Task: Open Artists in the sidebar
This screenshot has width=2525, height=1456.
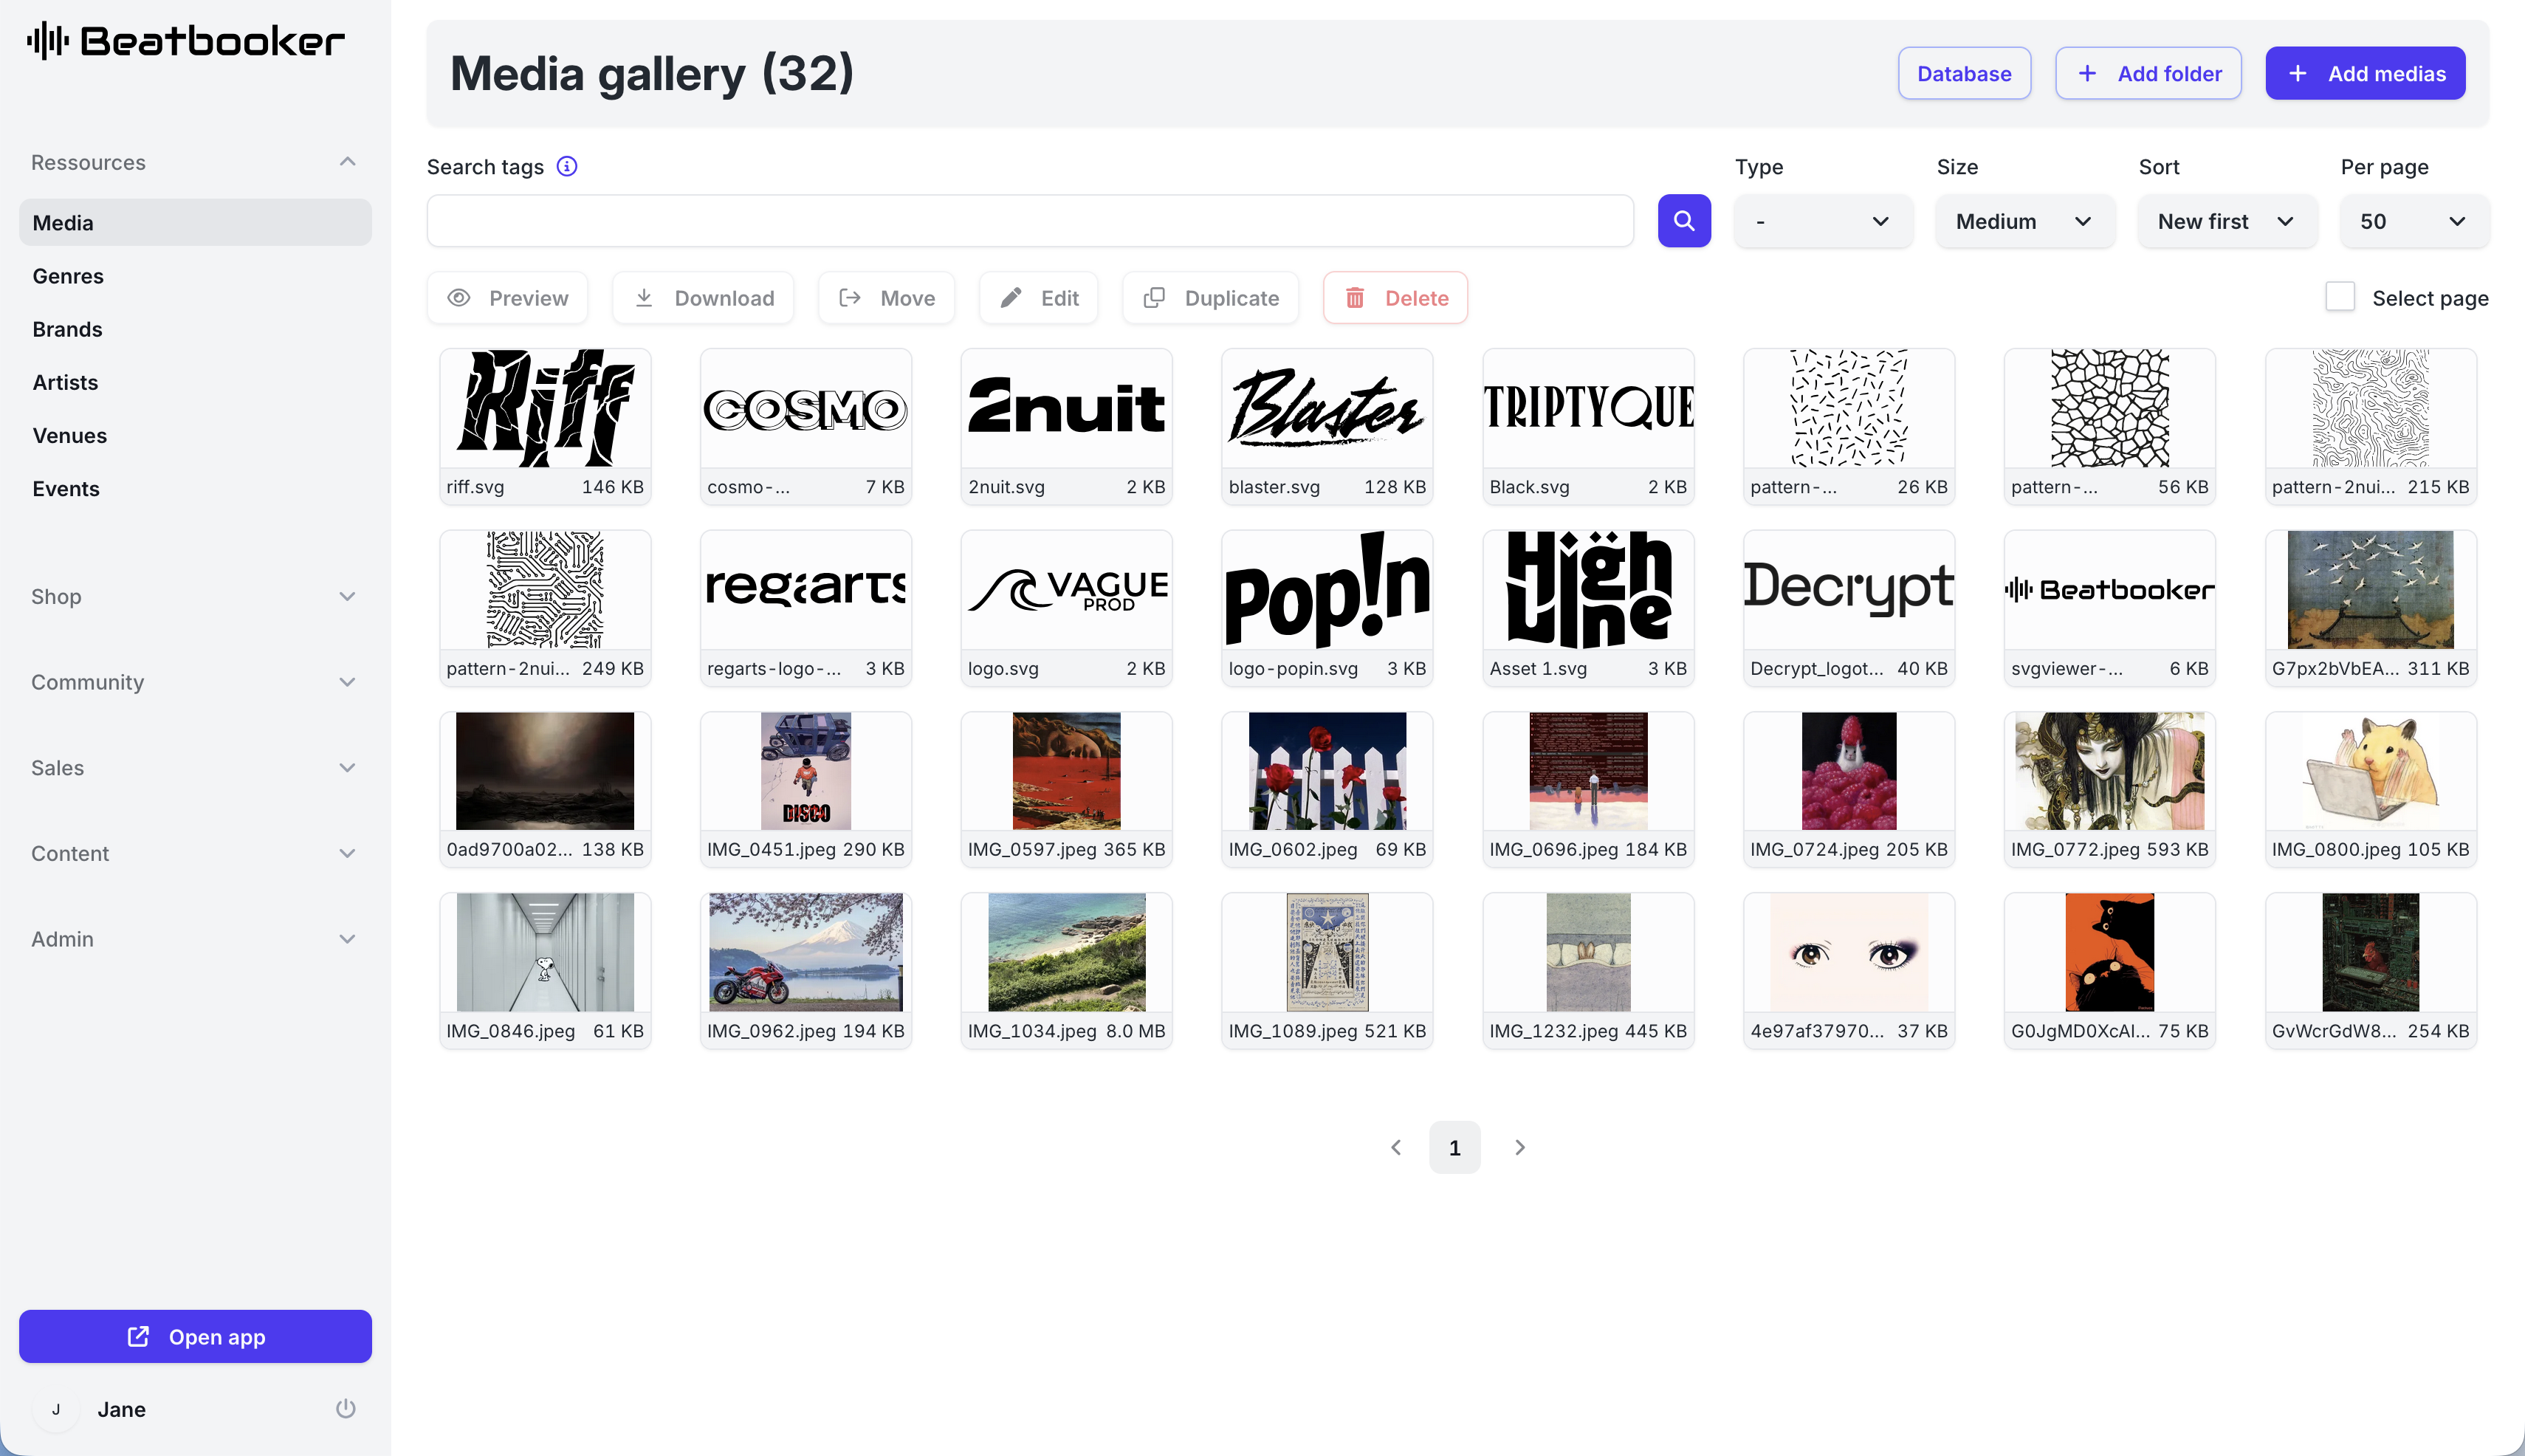Action: click(x=65, y=382)
